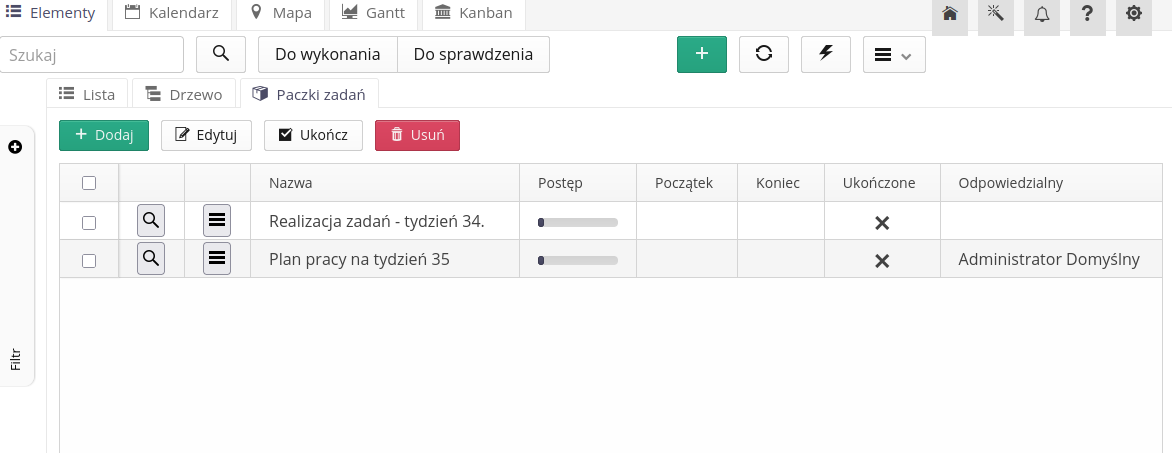Open row menu for "Realizacja zadań - tydzień 34."
Screen dimensions: 1172x453
[217, 221]
